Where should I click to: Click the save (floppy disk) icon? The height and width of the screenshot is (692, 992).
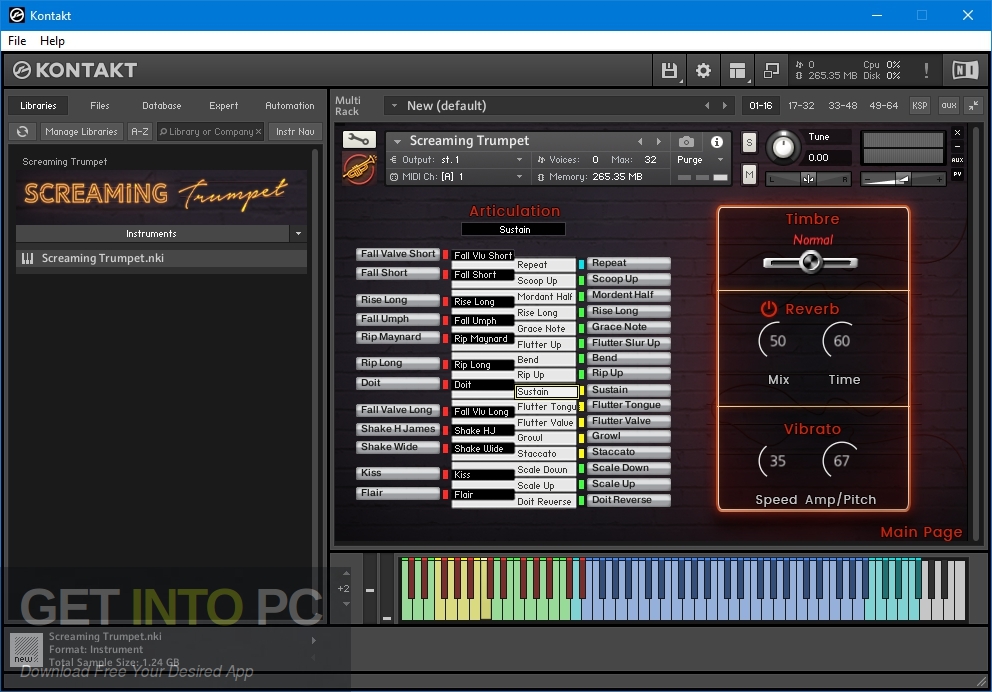(x=669, y=70)
